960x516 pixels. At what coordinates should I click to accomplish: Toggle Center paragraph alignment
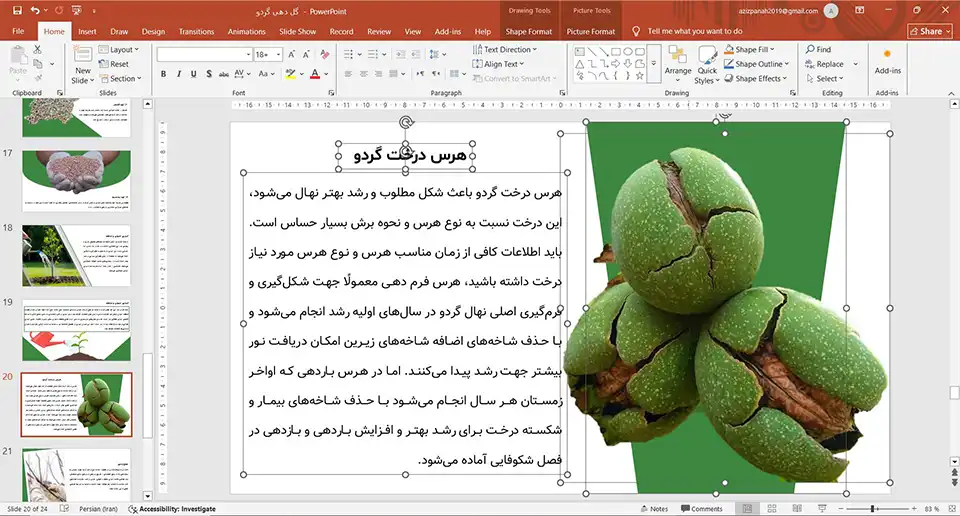pos(364,73)
